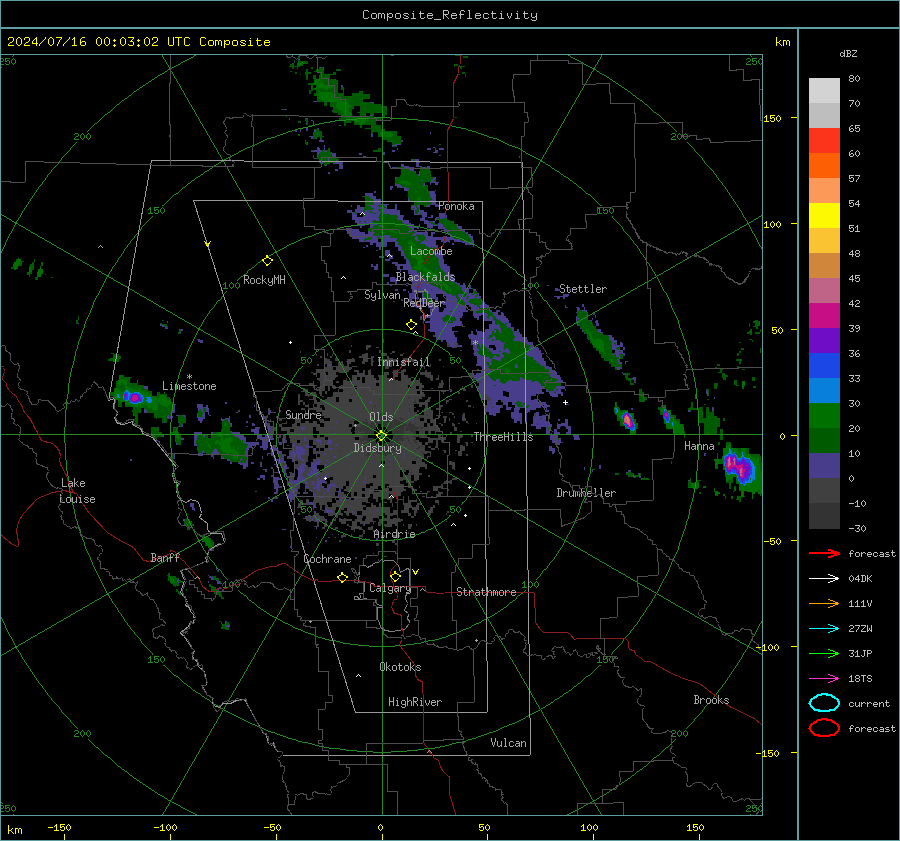Click the Blackfalds label
Screen dimensions: 900x841
[425, 277]
